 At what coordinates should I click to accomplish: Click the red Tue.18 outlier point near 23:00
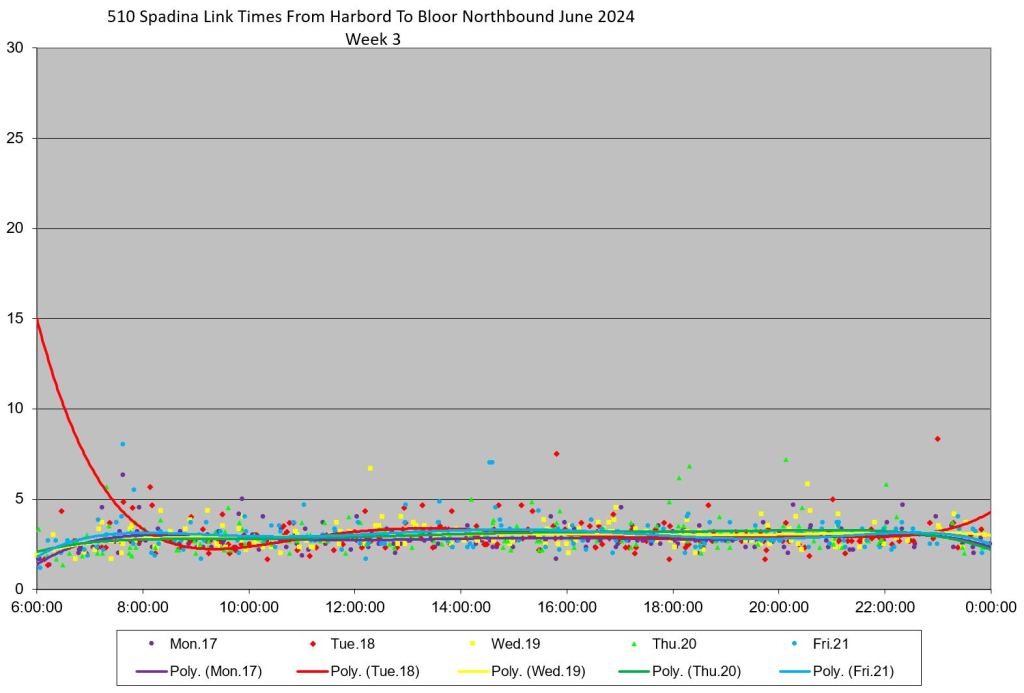click(x=937, y=438)
